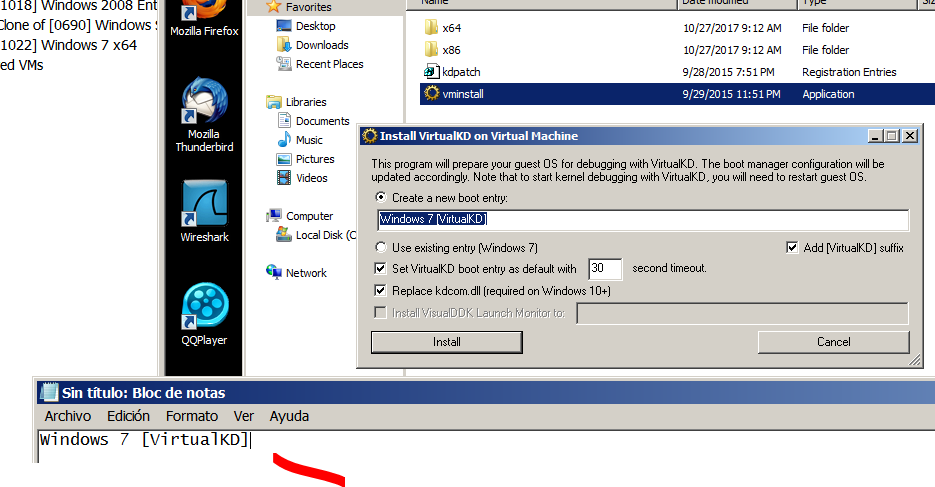Open the Archivo menu in Notepad
Viewport: 935px width, 487px height.
67,416
